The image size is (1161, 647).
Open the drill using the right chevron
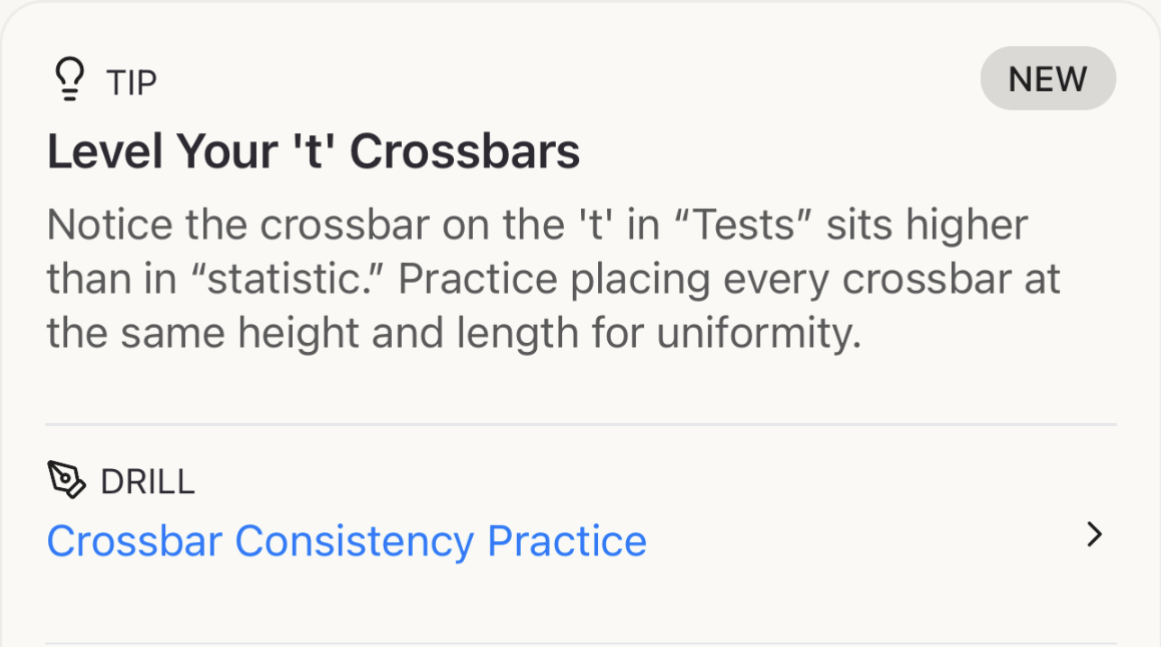1094,535
